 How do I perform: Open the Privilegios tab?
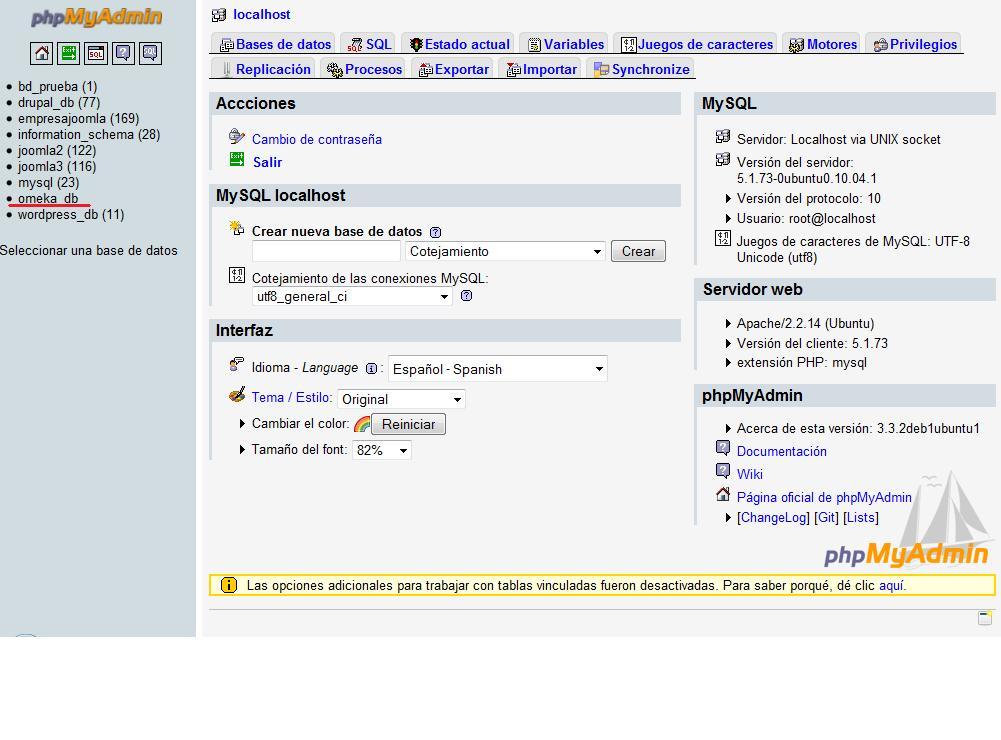[915, 44]
